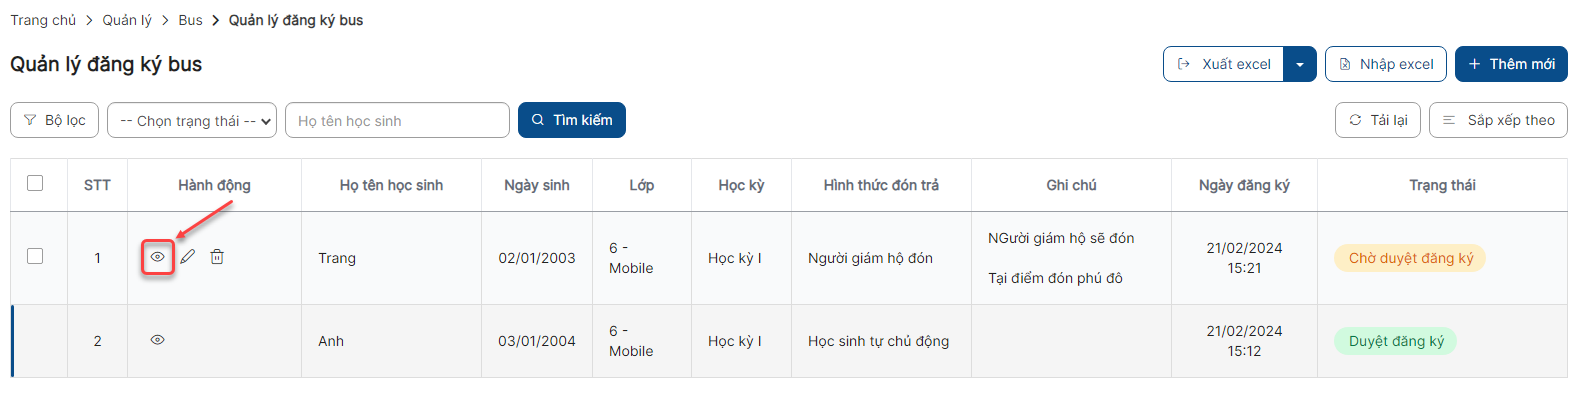Click the edit pencil icon for Trang

tap(188, 257)
